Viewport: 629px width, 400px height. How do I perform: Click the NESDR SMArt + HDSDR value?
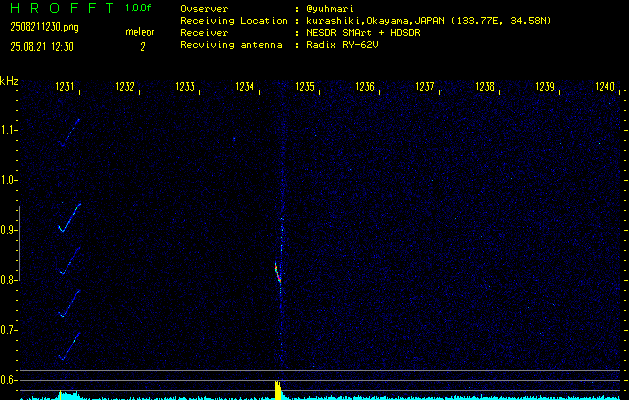point(363,33)
